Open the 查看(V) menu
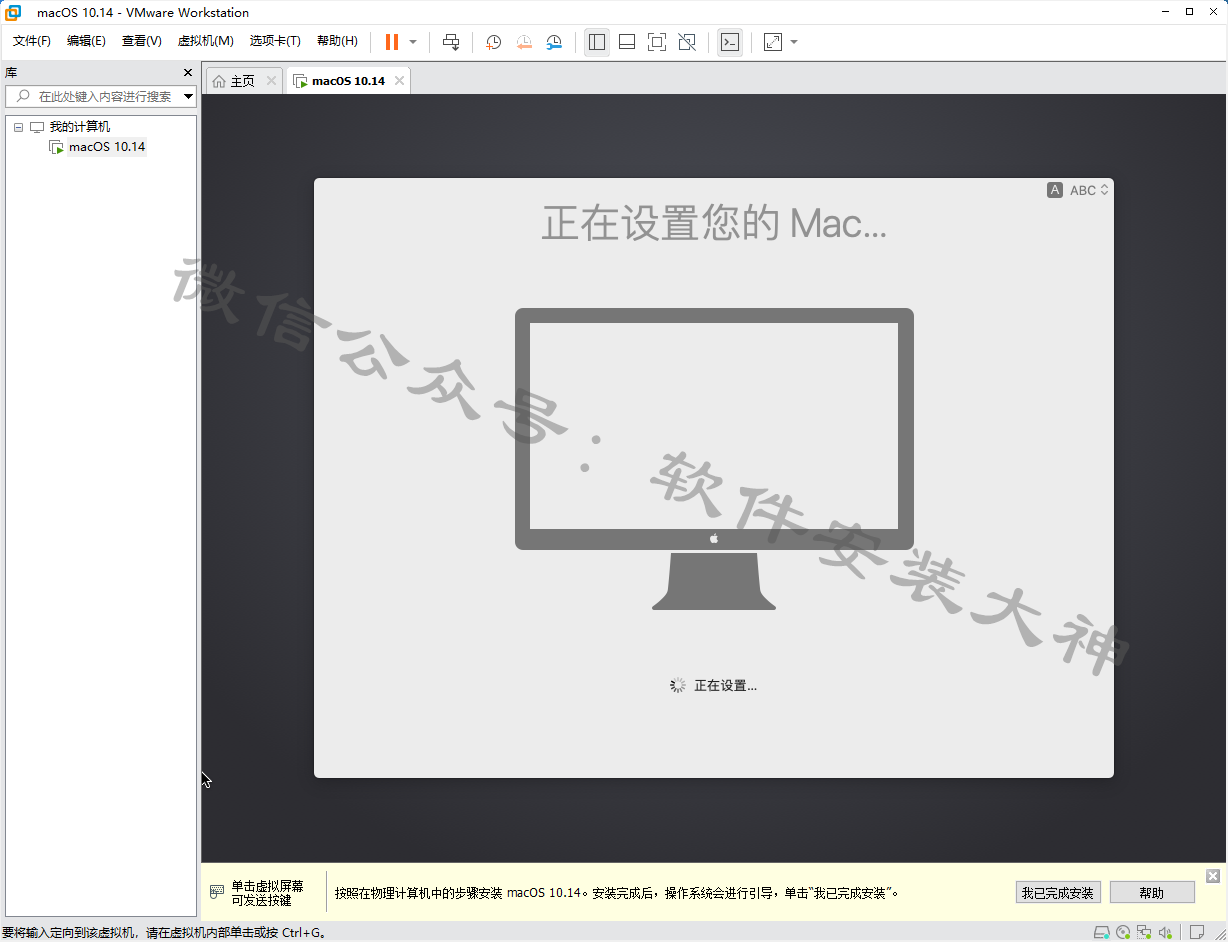Viewport: 1228px width, 942px height. (x=141, y=41)
